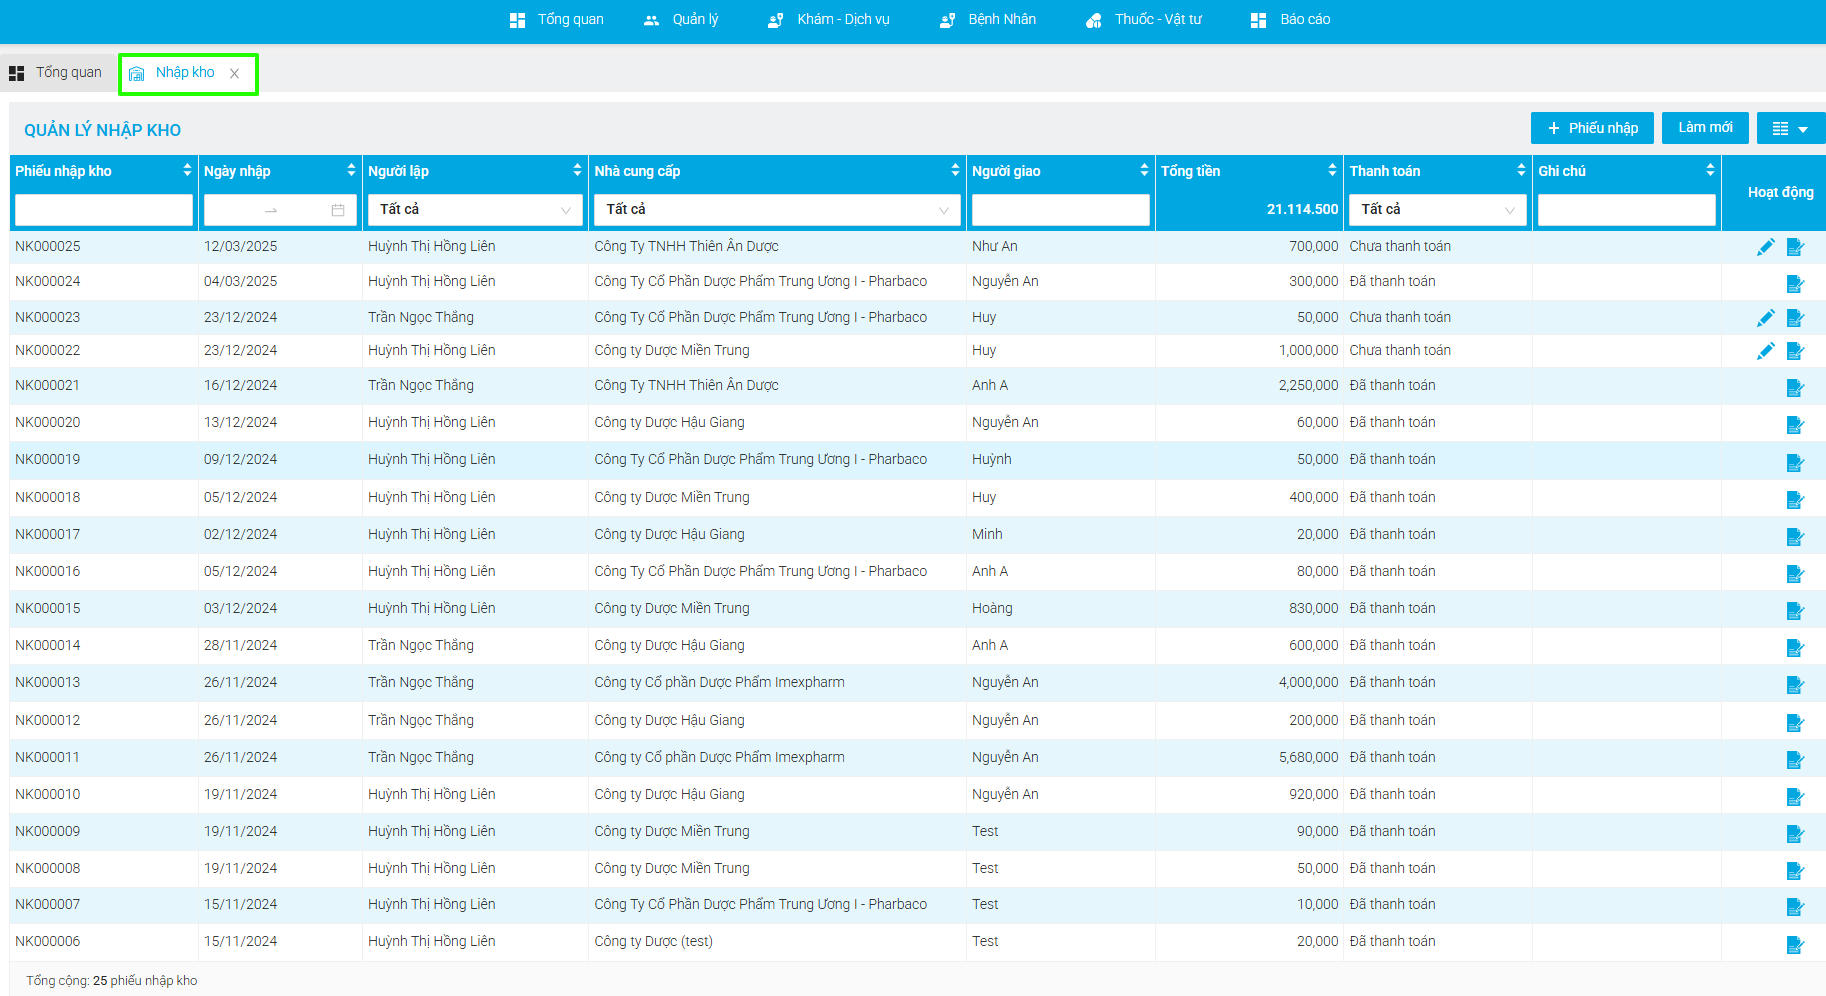1826x996 pixels.
Task: Focus Người giao filter field
Action: pyautogui.click(x=1060, y=210)
